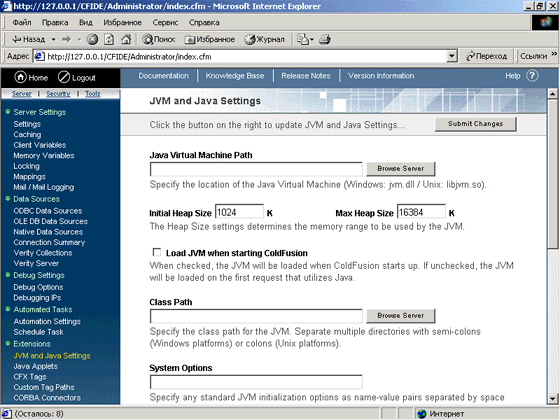Click the Windows logo throbber icon

click(x=545, y=22)
